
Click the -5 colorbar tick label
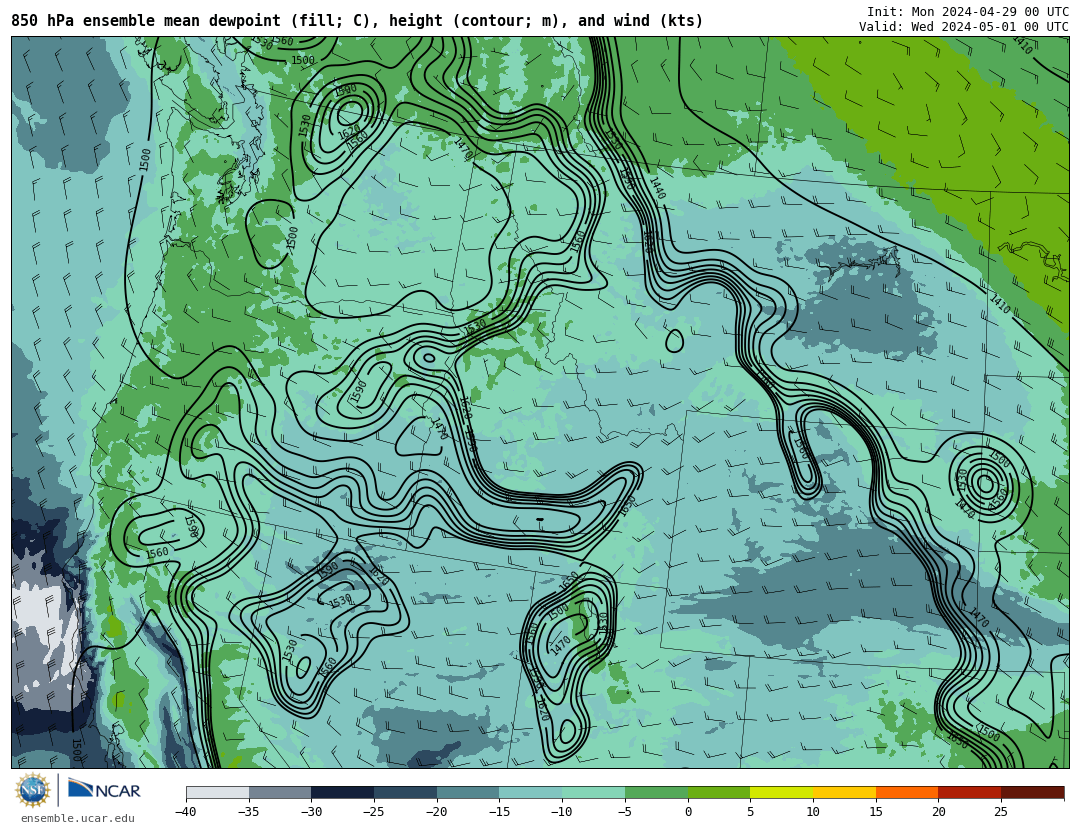[x=625, y=812]
